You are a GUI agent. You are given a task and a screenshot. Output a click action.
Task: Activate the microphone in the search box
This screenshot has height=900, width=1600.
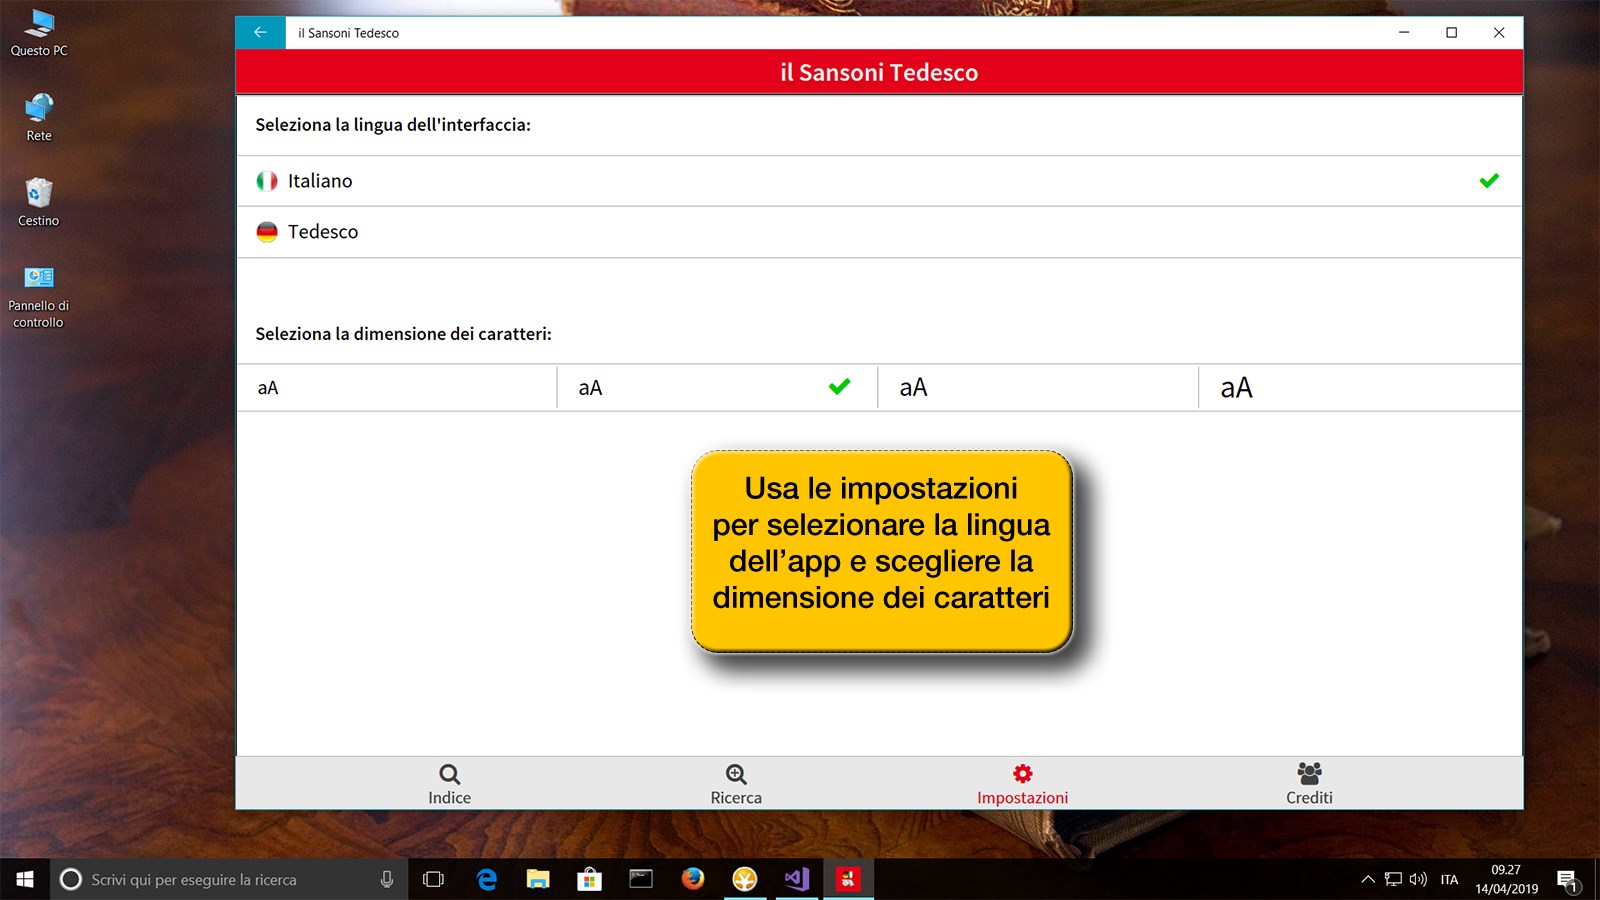pyautogui.click(x=387, y=879)
